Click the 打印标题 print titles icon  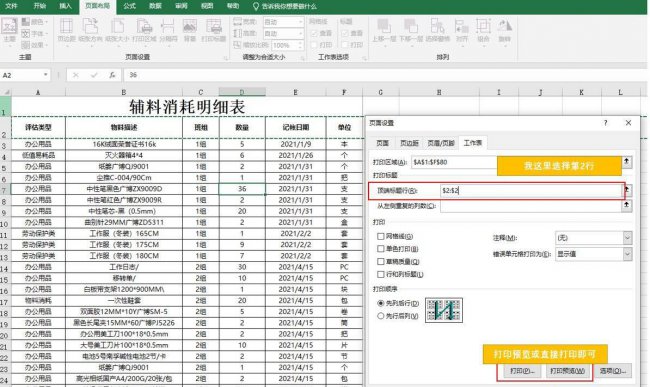(x=213, y=30)
